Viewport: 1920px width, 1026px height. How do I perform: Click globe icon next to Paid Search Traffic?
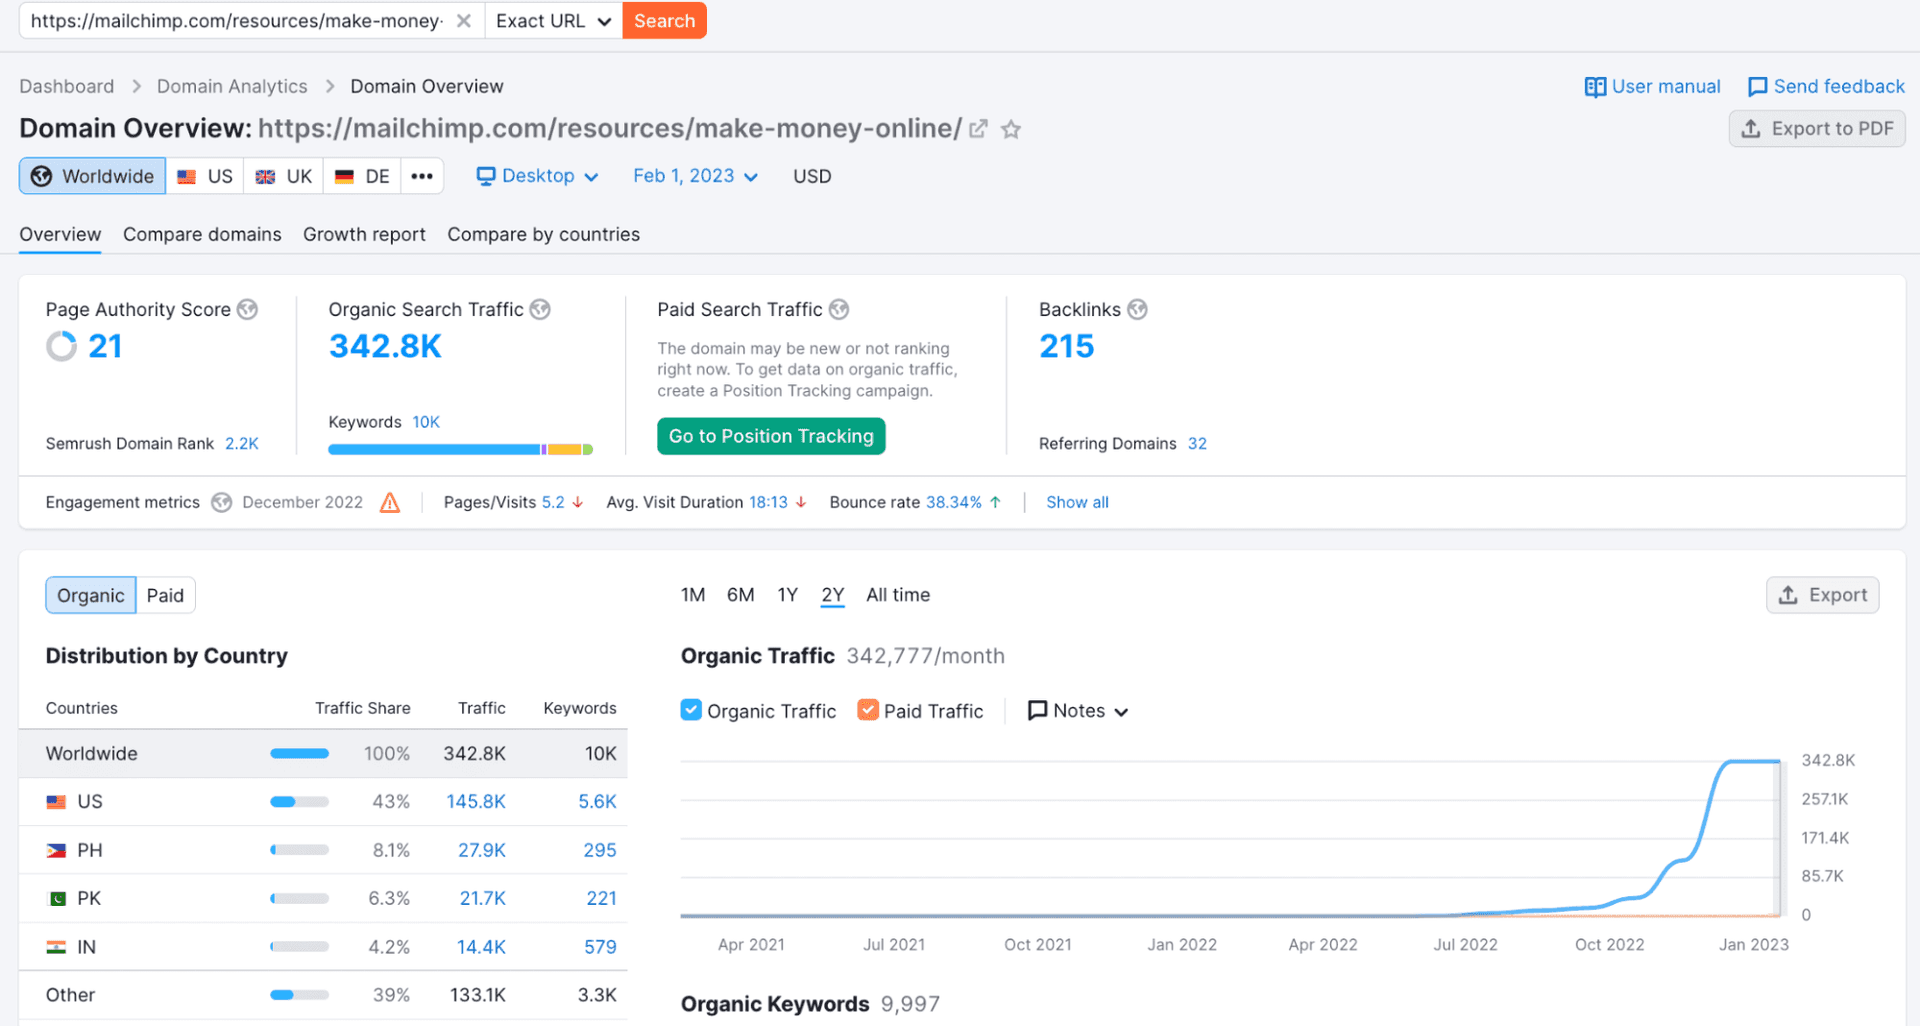(839, 310)
